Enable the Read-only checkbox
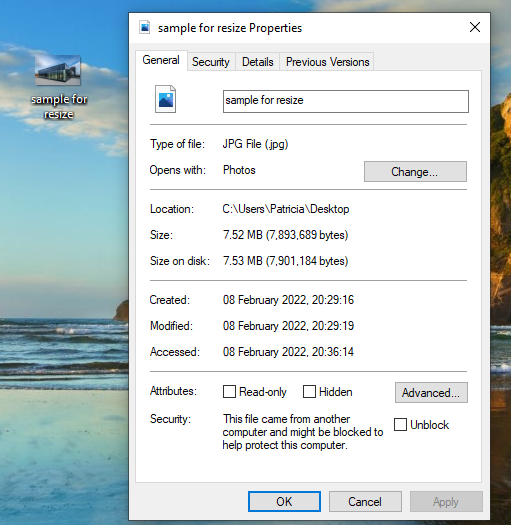 (229, 392)
